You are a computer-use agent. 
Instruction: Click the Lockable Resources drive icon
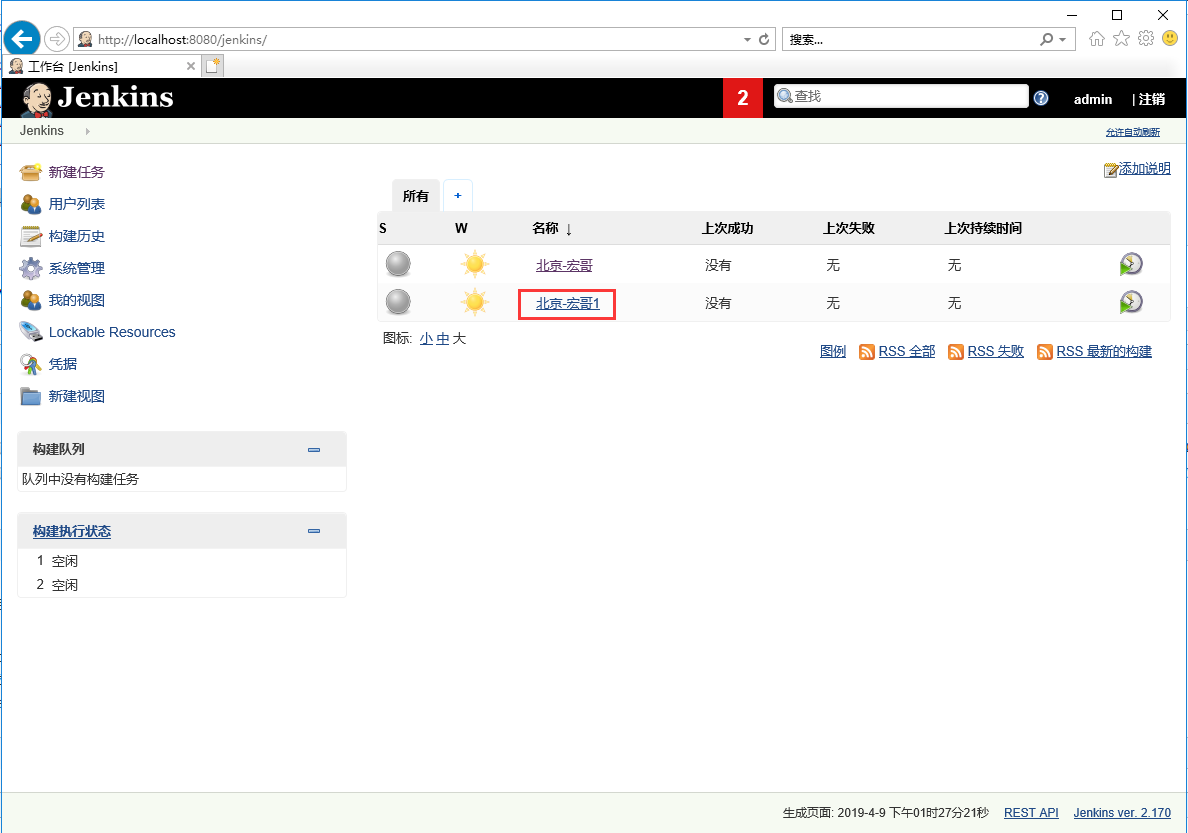[x=31, y=332]
